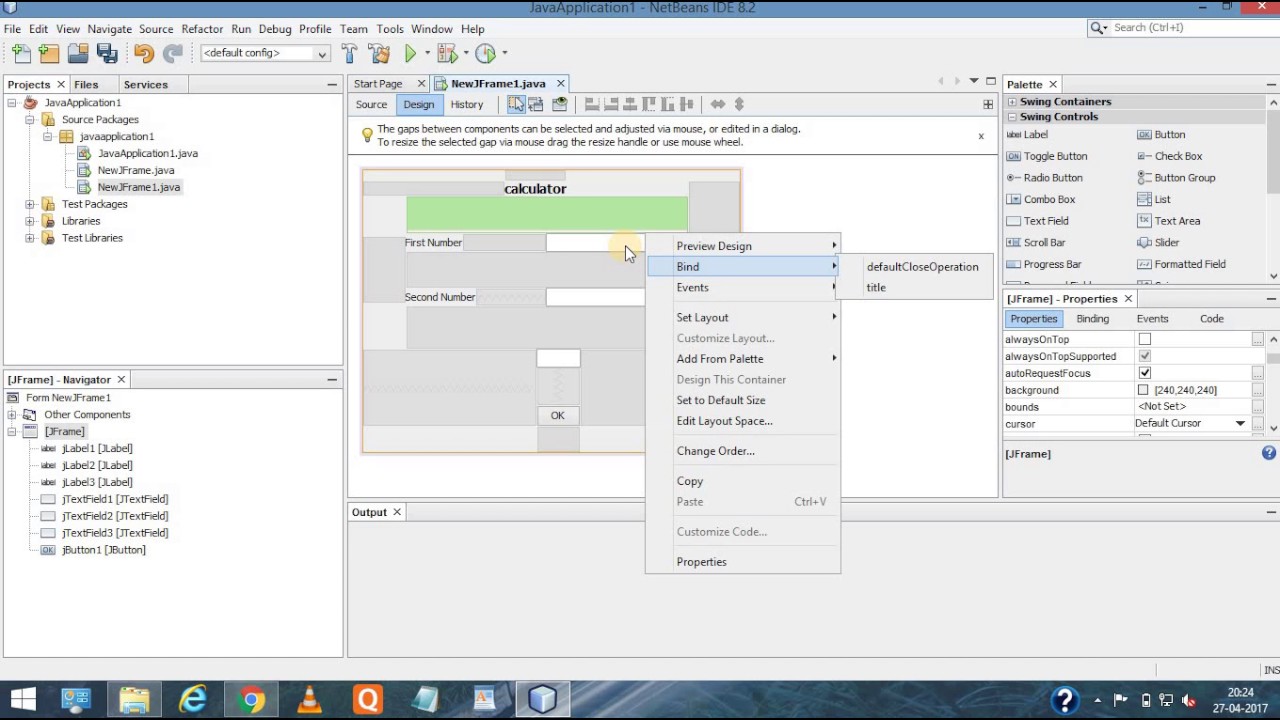Click the Build Project hammer icon
The height and width of the screenshot is (720, 1280).
point(349,53)
